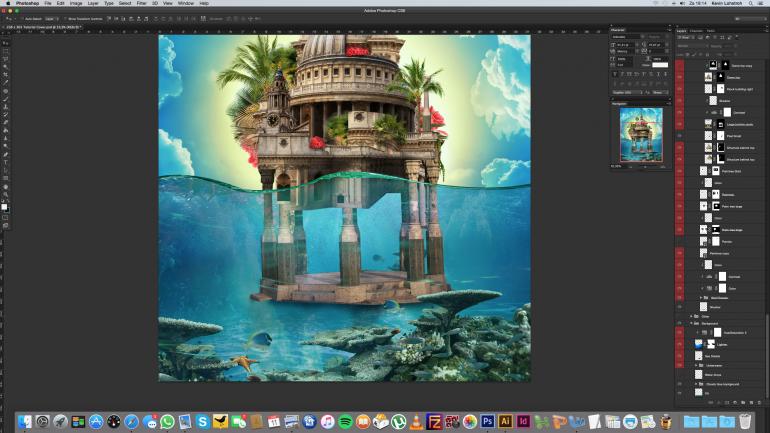
Task: Expand the Clouds background group
Action: [696, 384]
